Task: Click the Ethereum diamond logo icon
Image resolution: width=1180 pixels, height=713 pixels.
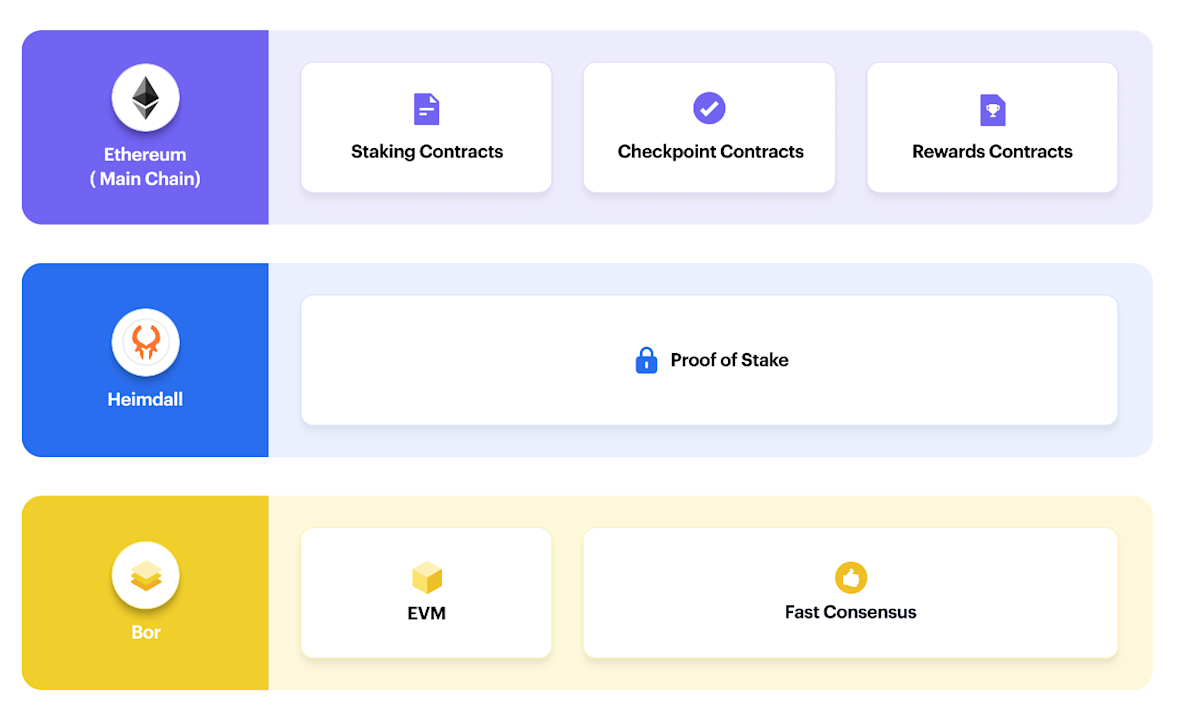Action: [x=145, y=98]
